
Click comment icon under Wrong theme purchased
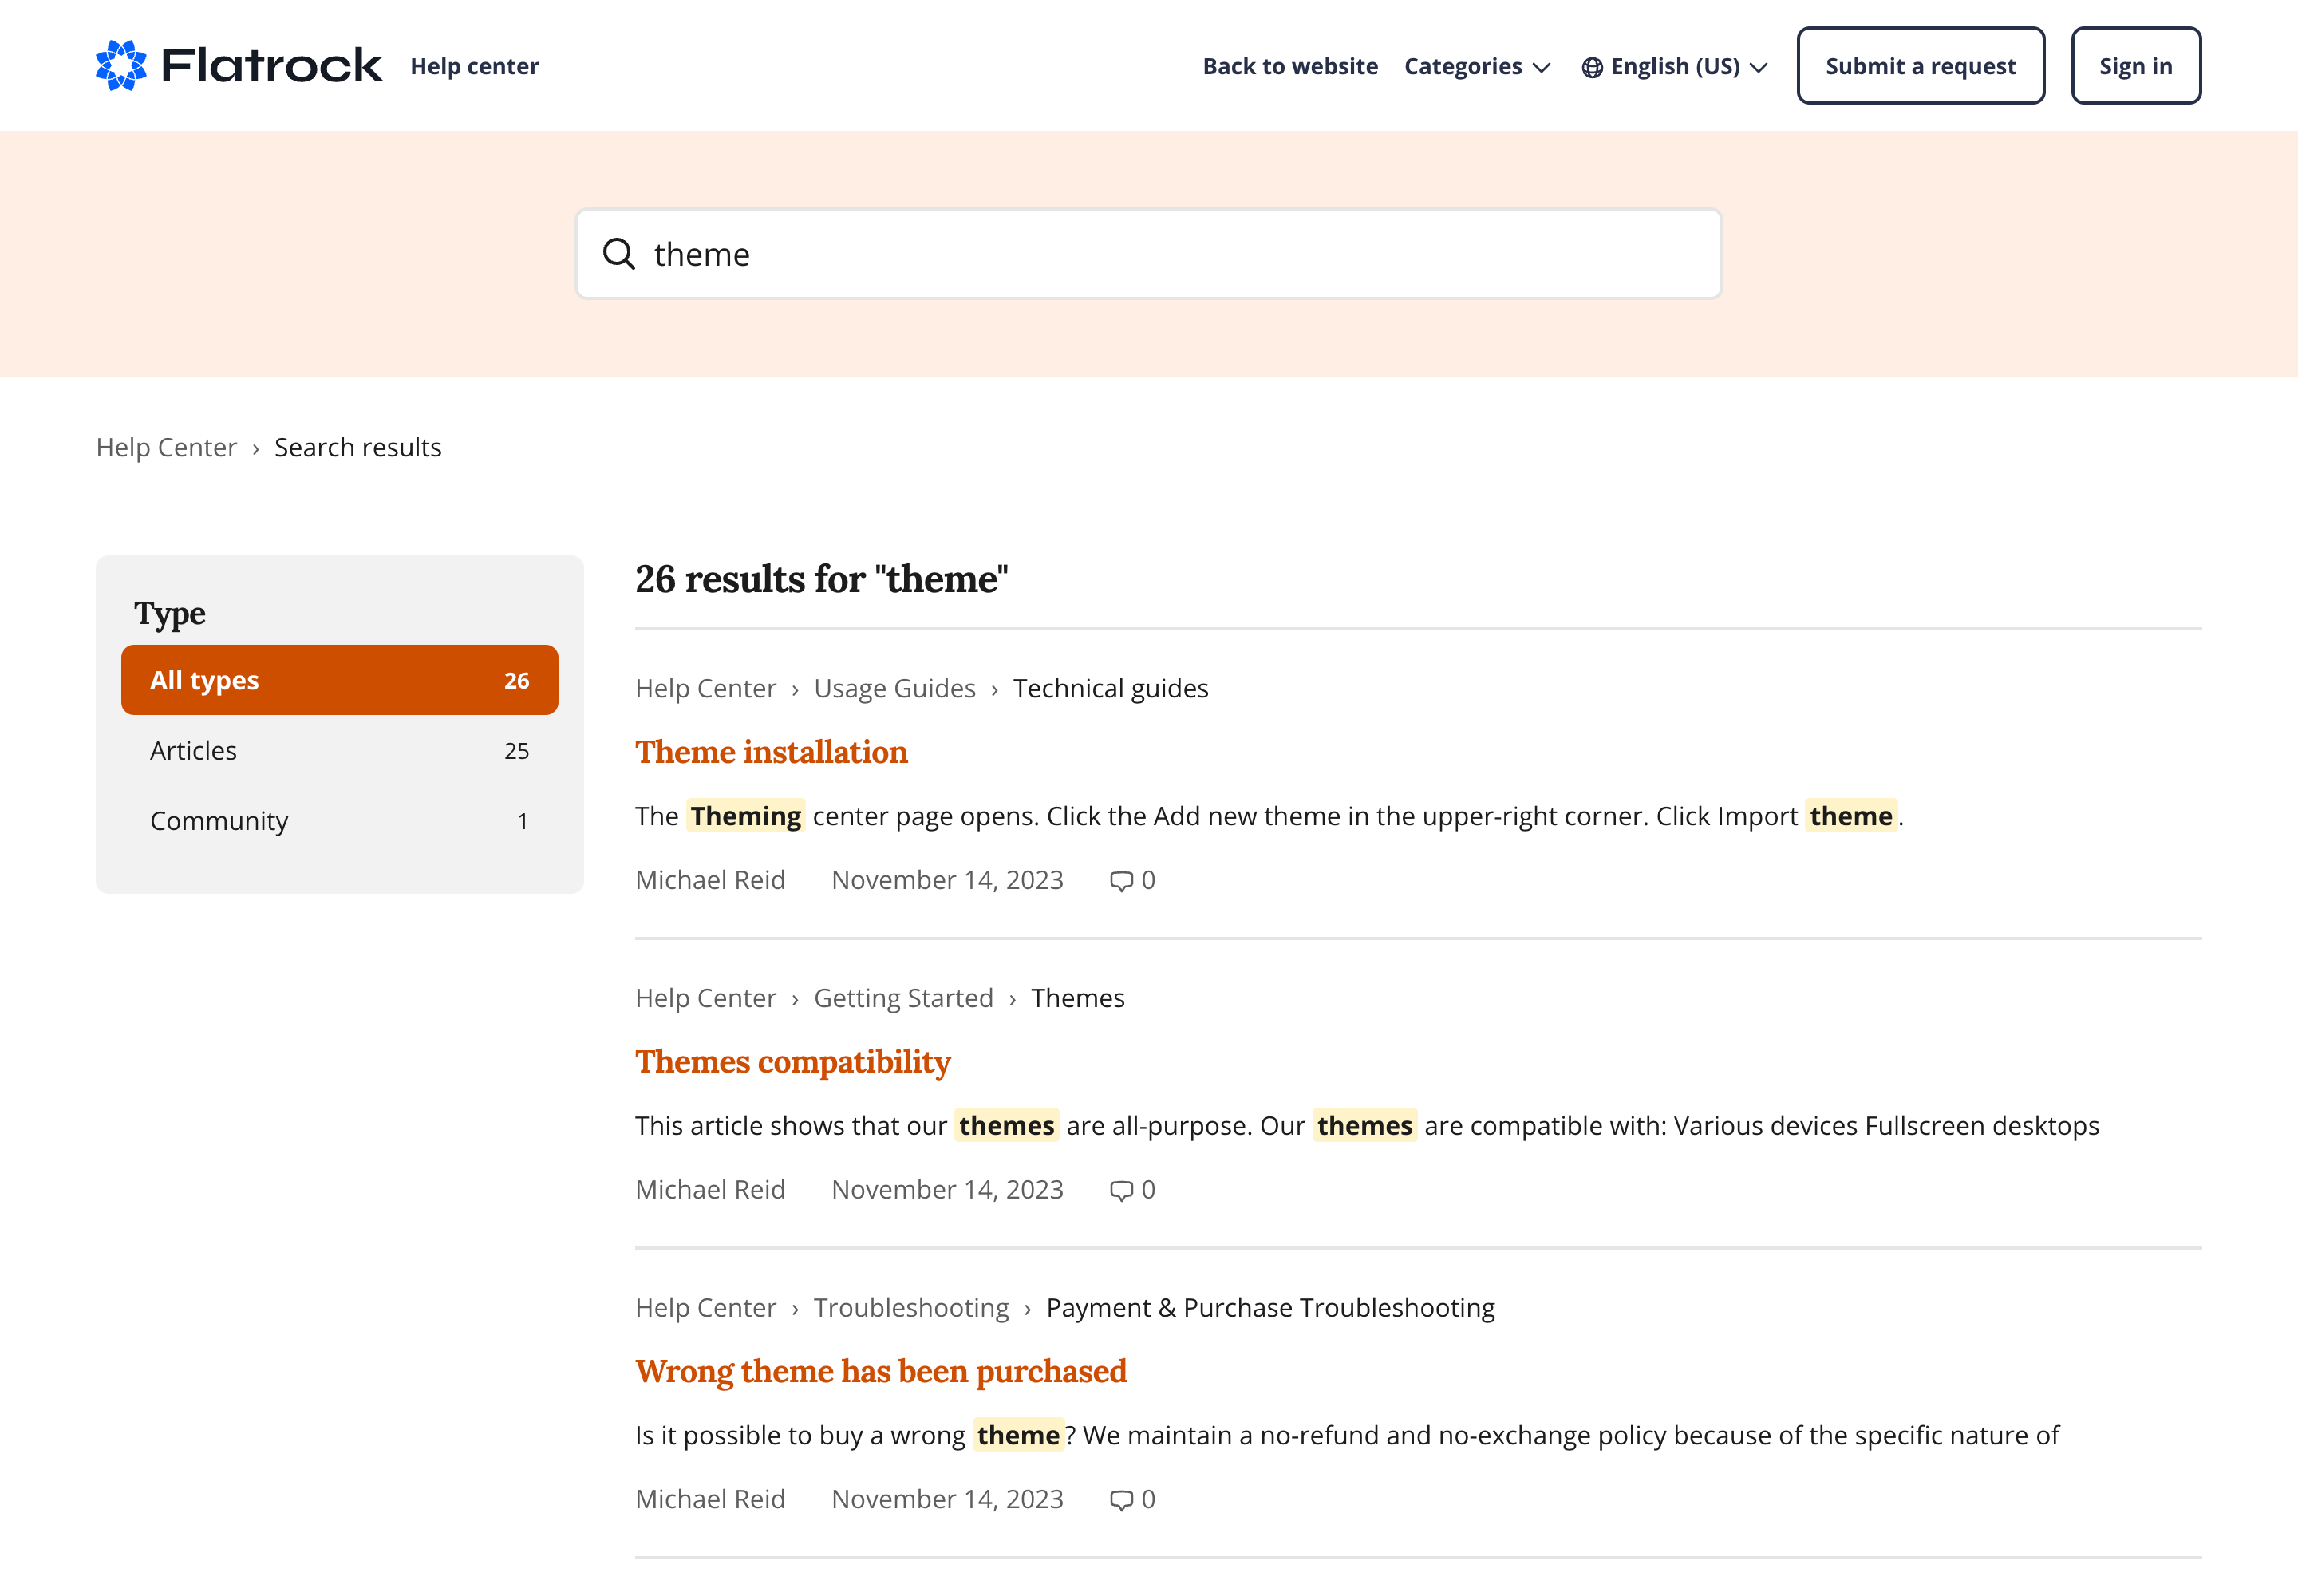1121,1500
